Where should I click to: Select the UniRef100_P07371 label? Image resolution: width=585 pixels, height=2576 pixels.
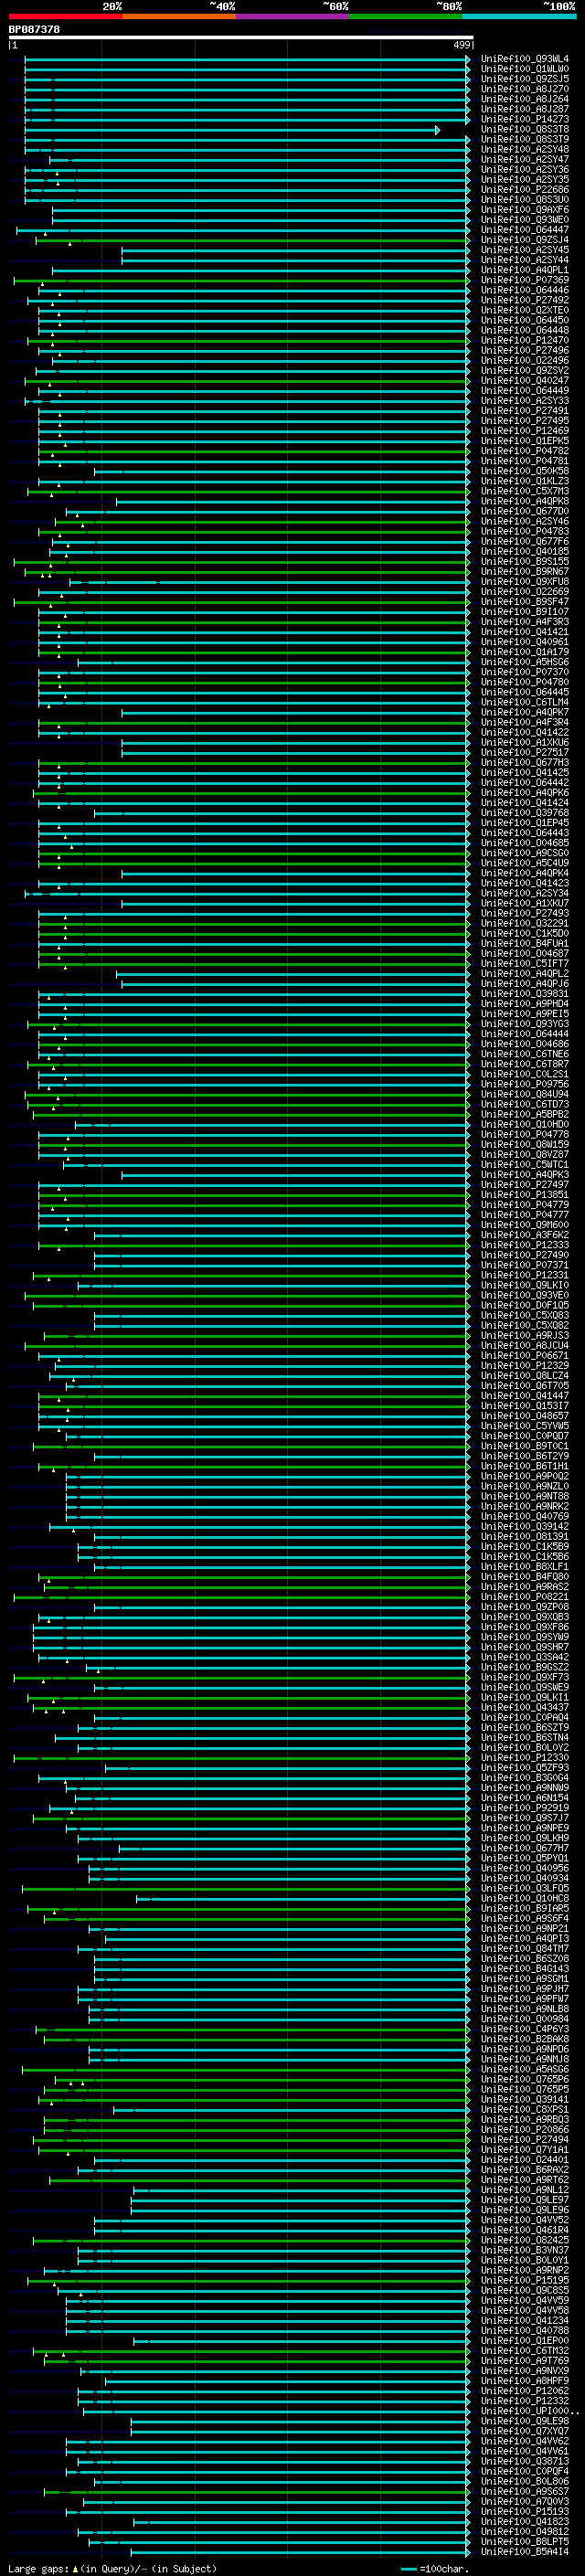pos(525,1265)
